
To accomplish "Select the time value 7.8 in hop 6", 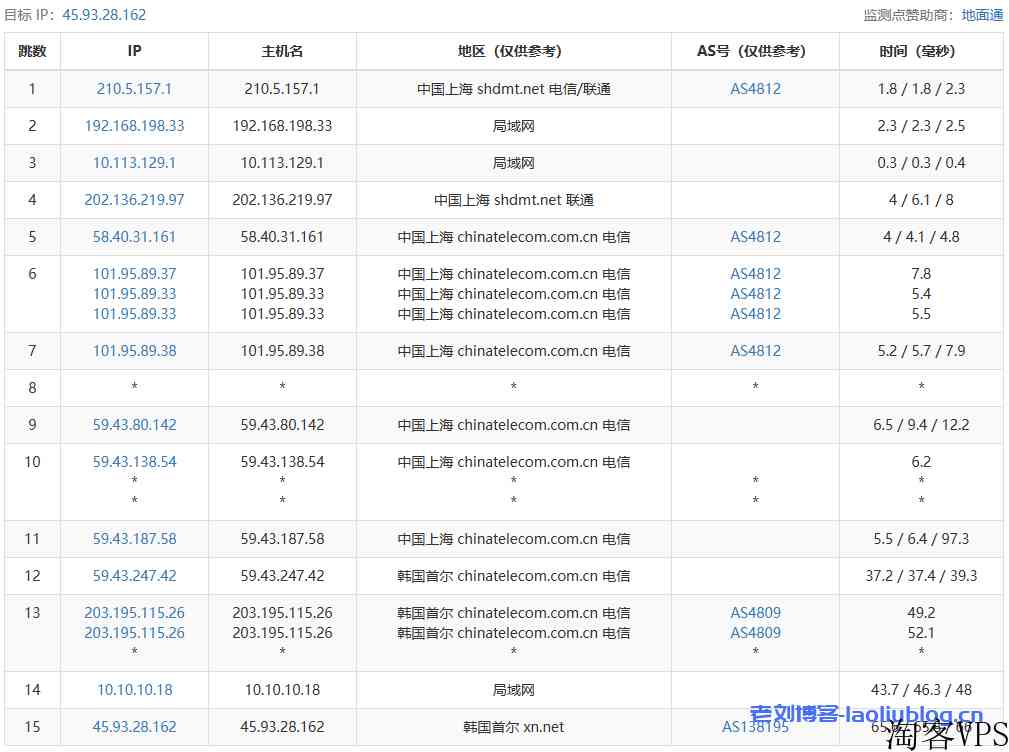I will [921, 274].
